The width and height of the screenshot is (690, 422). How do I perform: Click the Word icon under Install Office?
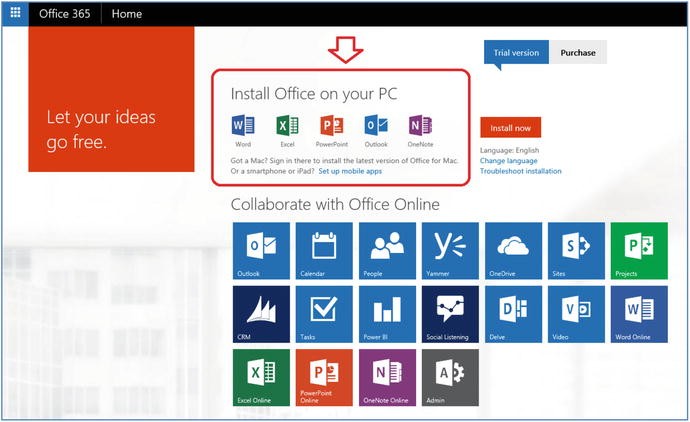[243, 126]
